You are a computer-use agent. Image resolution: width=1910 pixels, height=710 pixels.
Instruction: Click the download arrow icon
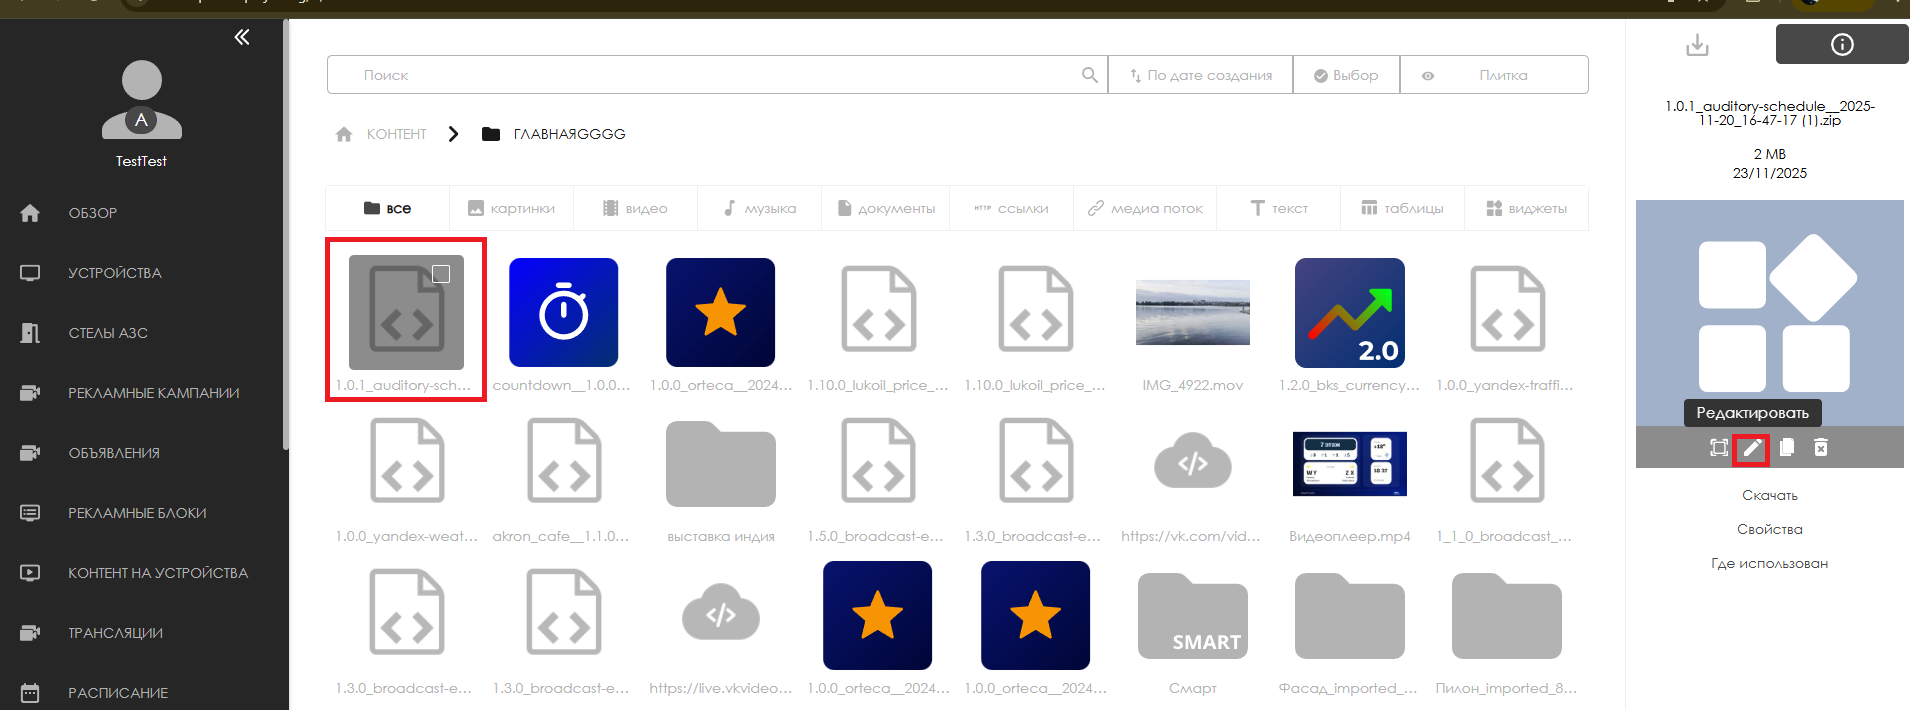pyautogui.click(x=1697, y=45)
